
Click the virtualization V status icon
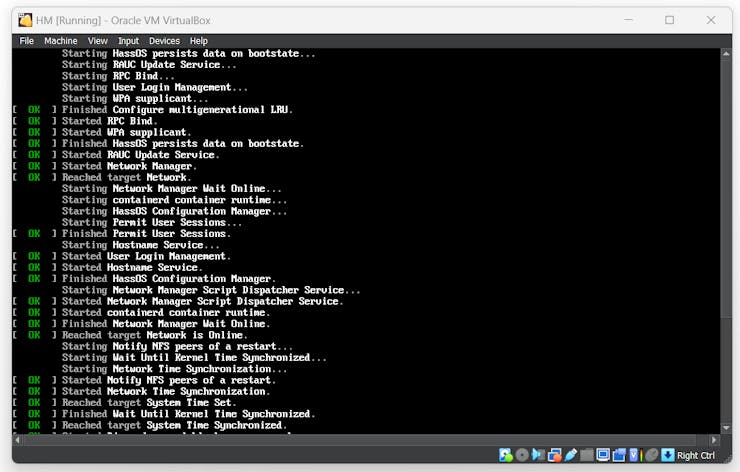[x=634, y=455]
